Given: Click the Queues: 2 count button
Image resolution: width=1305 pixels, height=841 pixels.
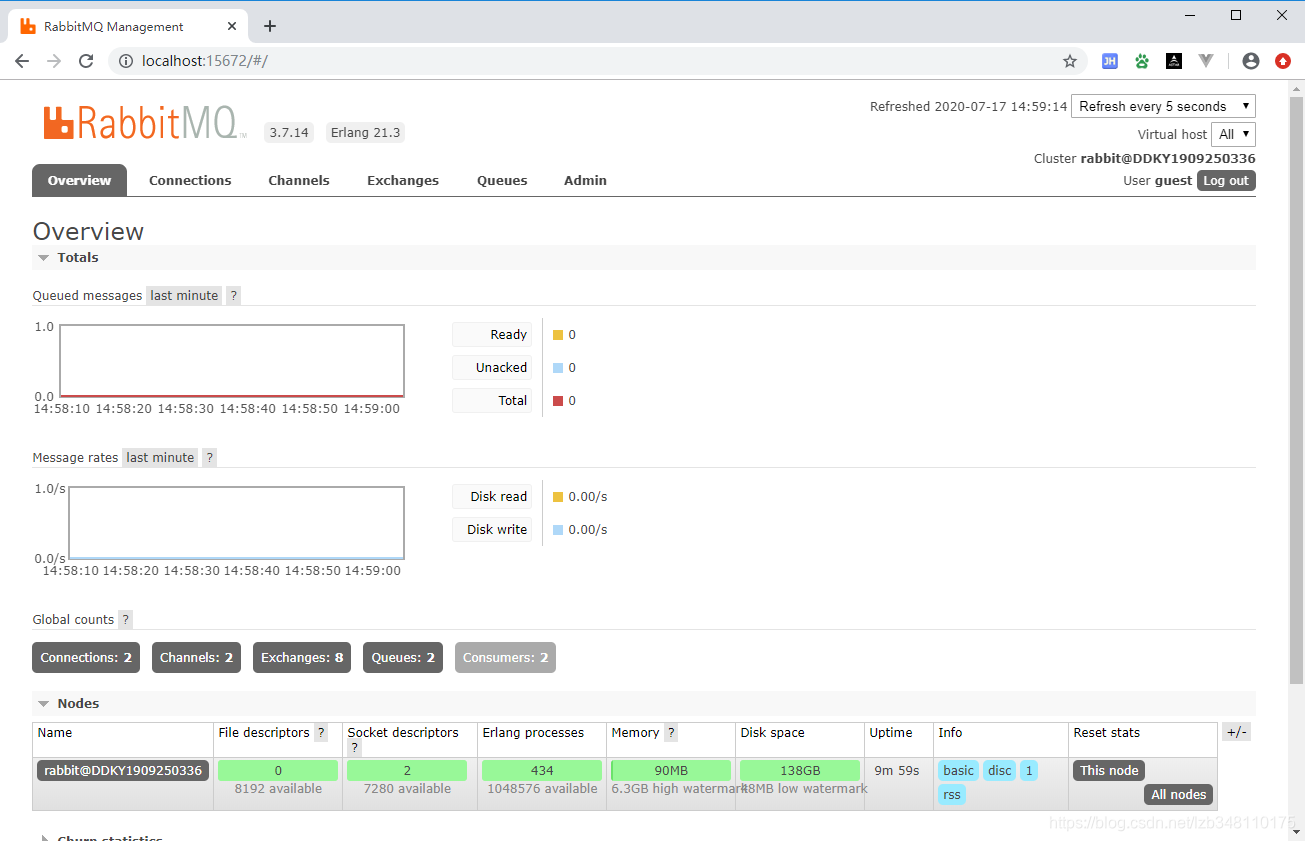Looking at the screenshot, I should click(x=403, y=658).
